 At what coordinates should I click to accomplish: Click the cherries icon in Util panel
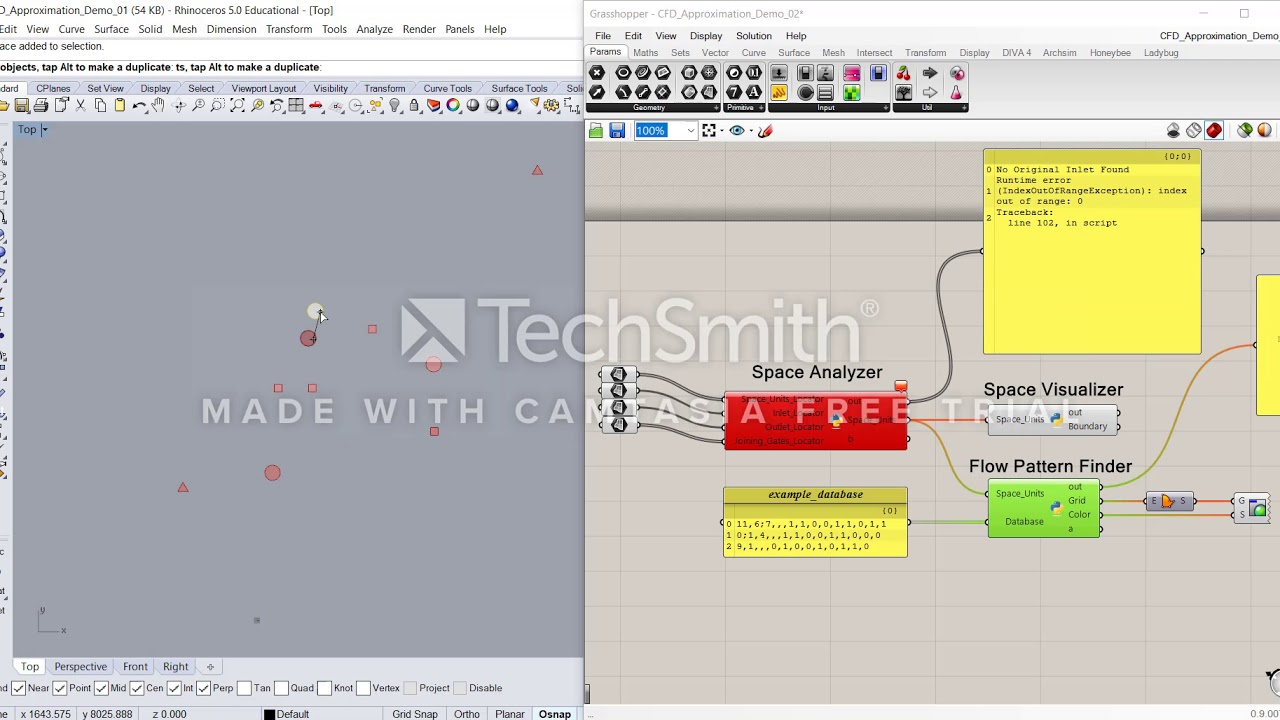pyautogui.click(x=904, y=73)
